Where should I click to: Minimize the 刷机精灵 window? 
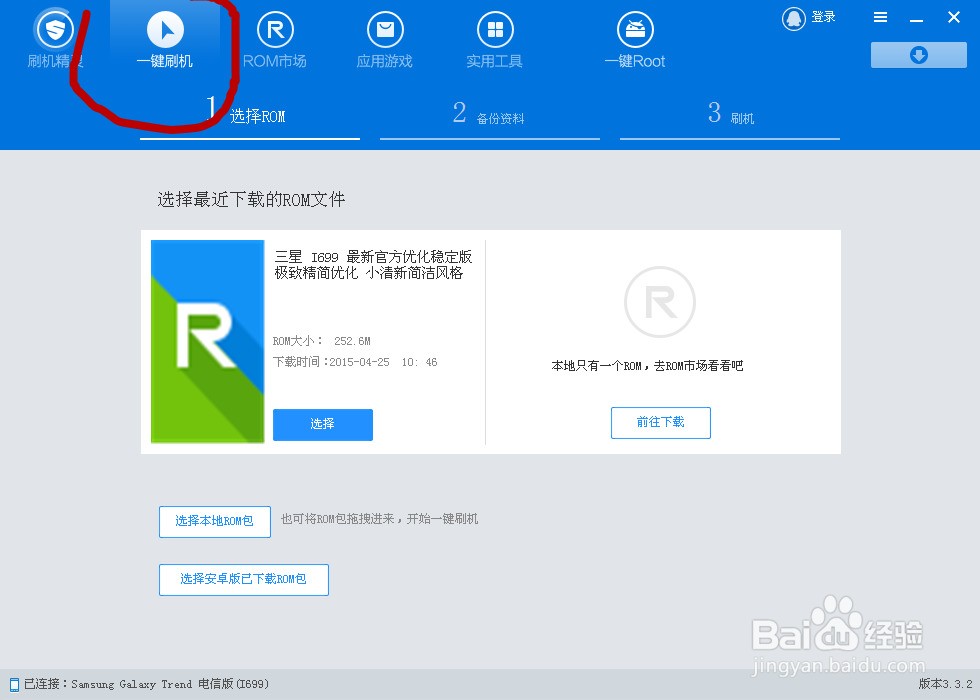click(916, 19)
